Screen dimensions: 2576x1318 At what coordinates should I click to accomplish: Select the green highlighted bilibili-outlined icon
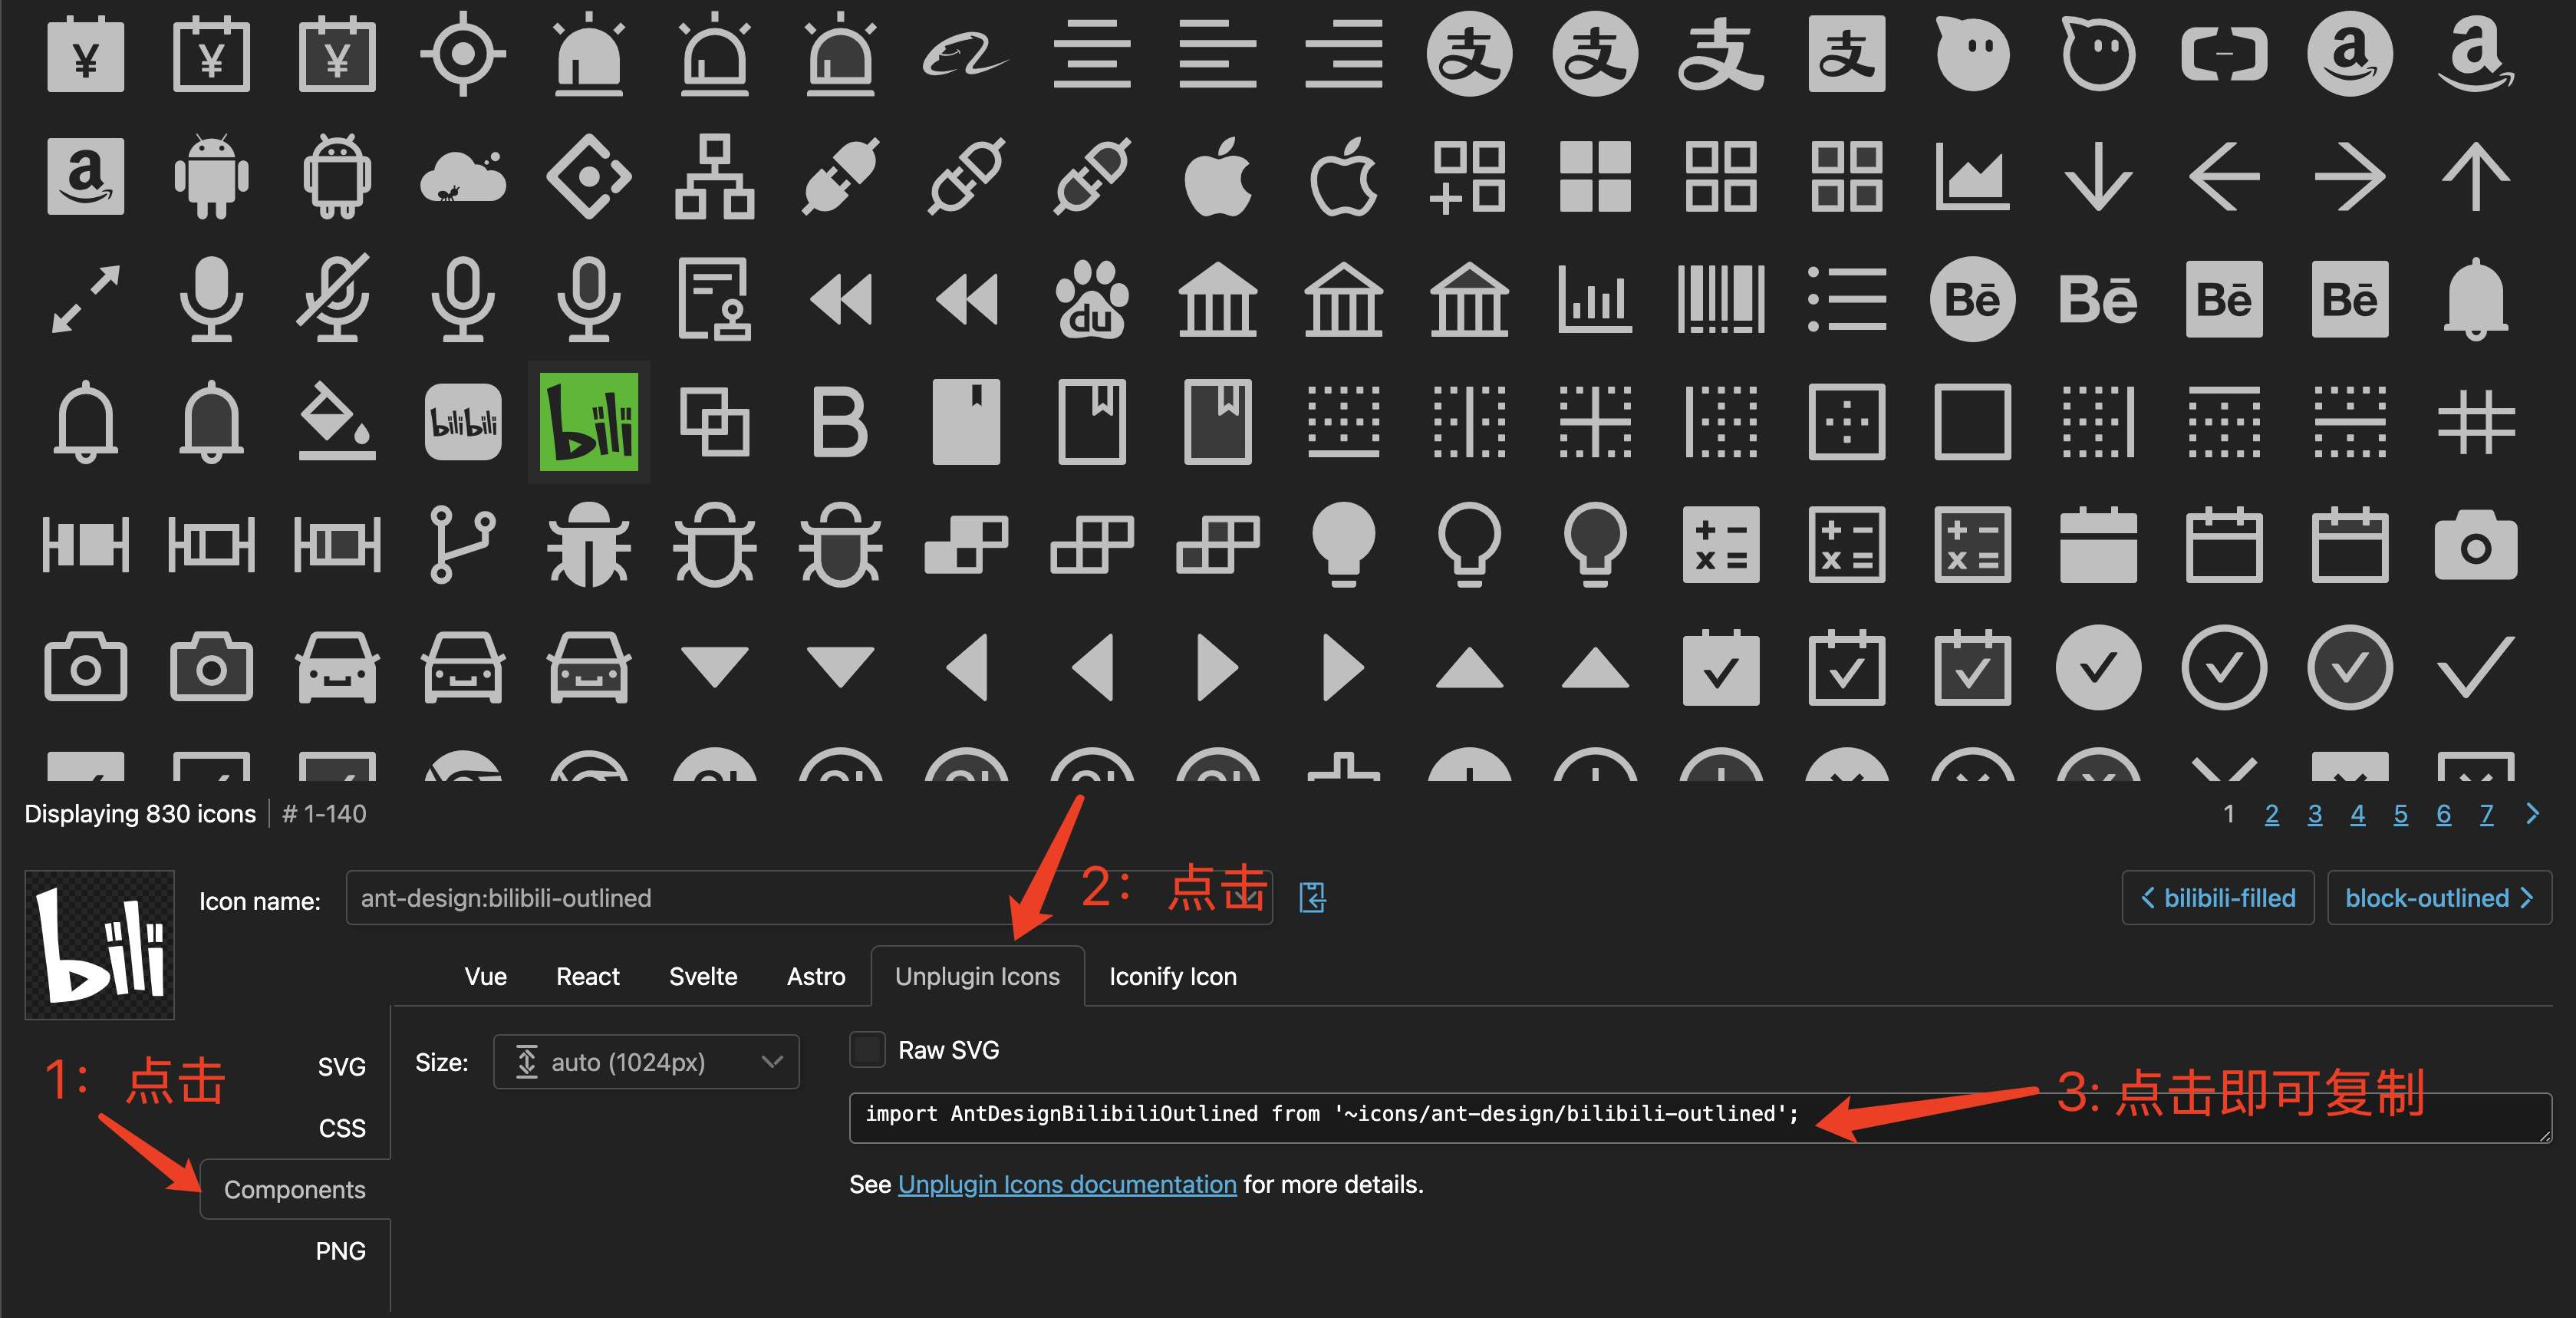click(x=589, y=422)
